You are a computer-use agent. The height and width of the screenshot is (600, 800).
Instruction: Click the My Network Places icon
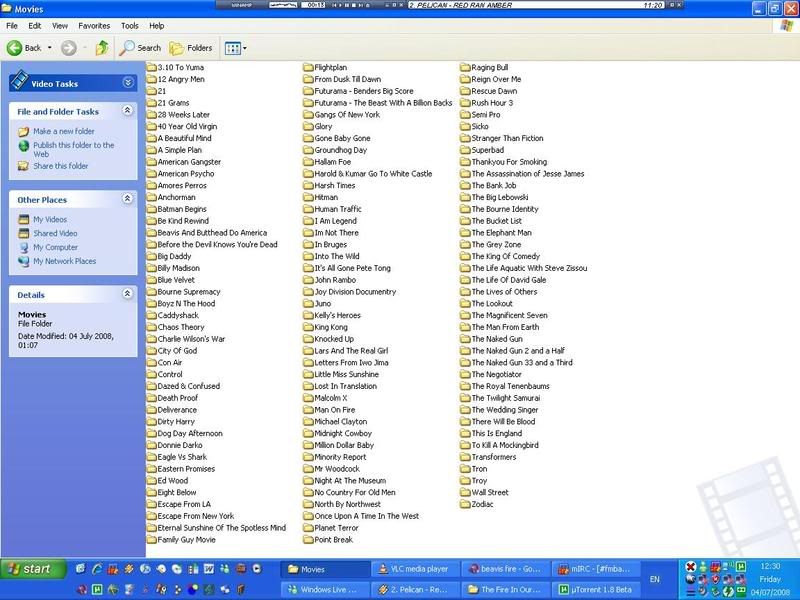(23, 261)
